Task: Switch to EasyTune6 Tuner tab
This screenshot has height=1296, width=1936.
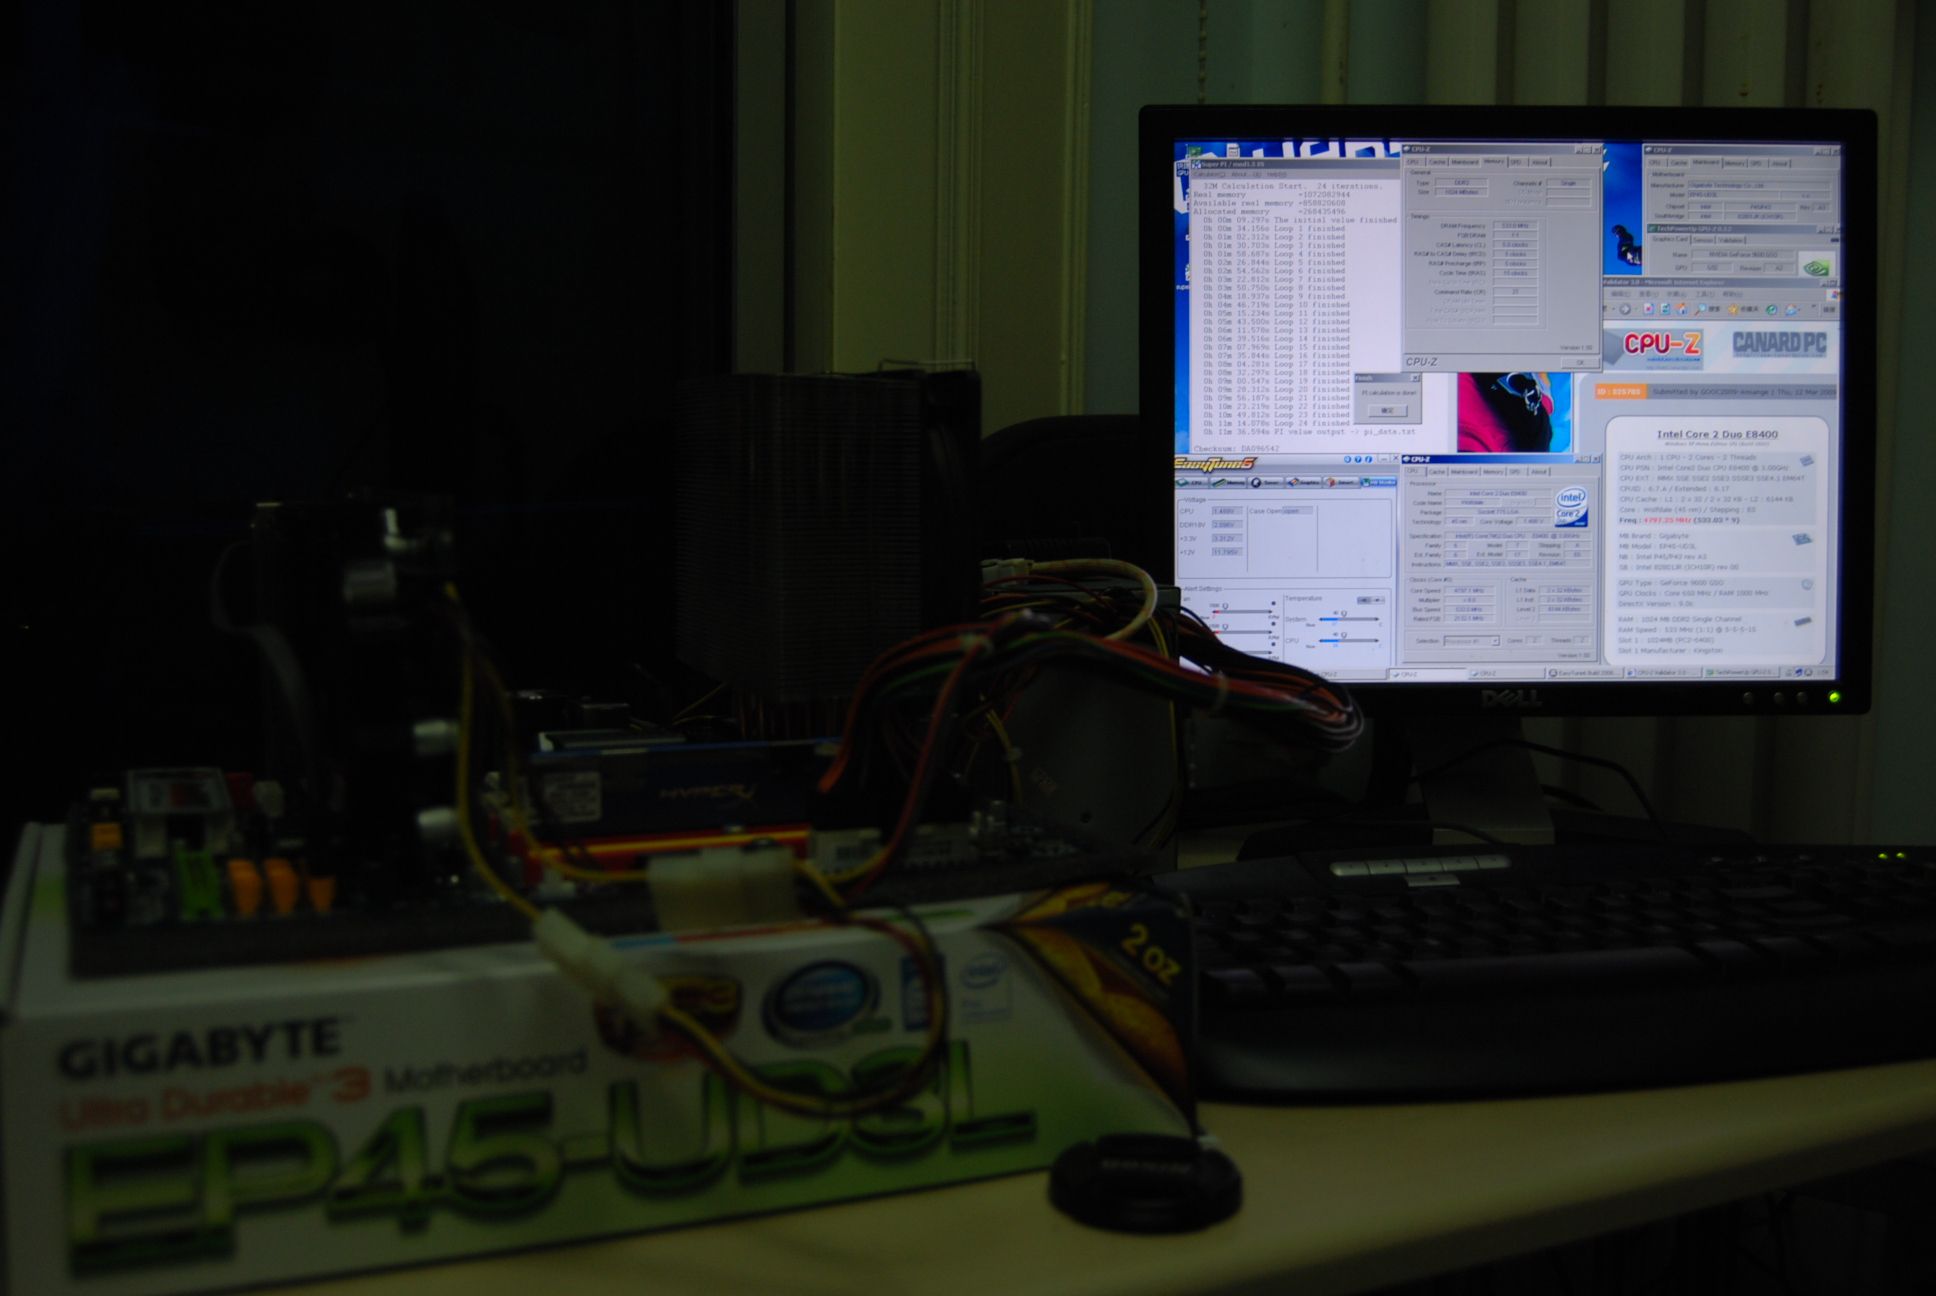Action: (x=1266, y=482)
